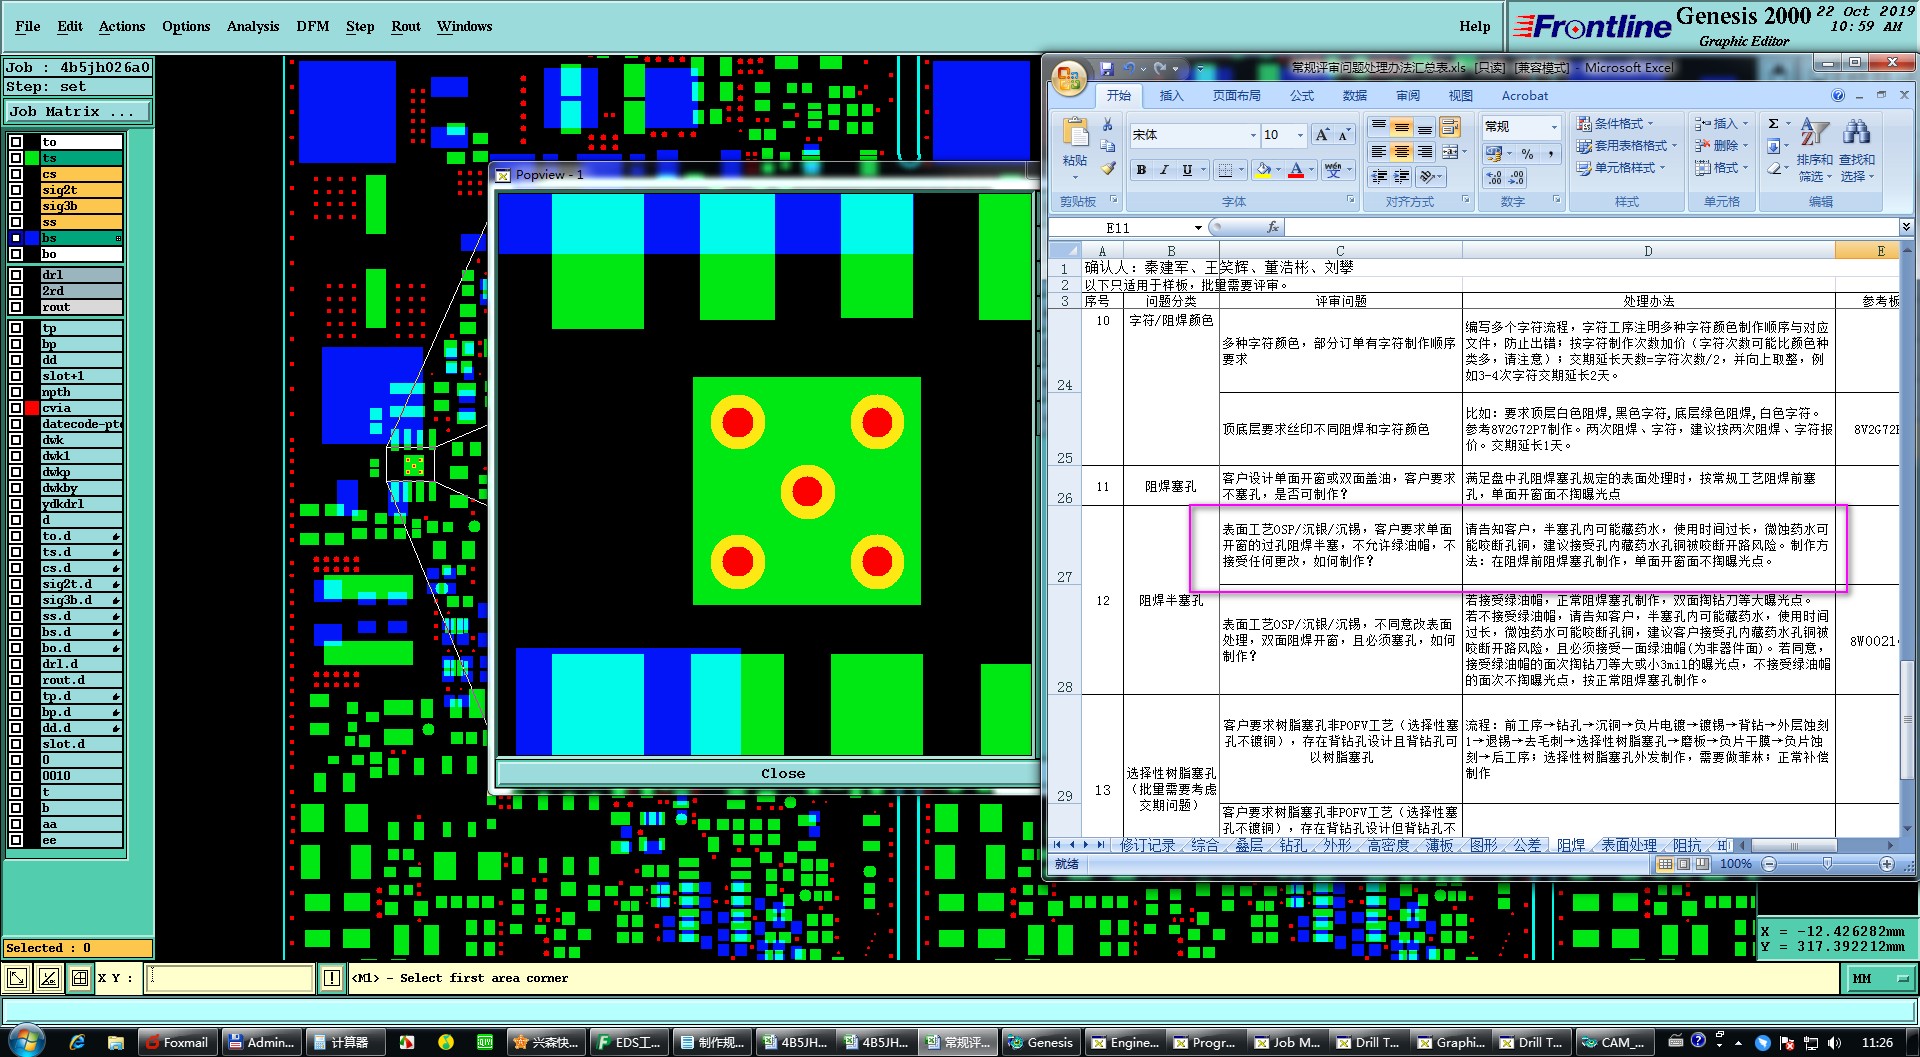Click the X Y coordinate input field
Screen dimensions: 1920x1057
pyautogui.click(x=231, y=978)
